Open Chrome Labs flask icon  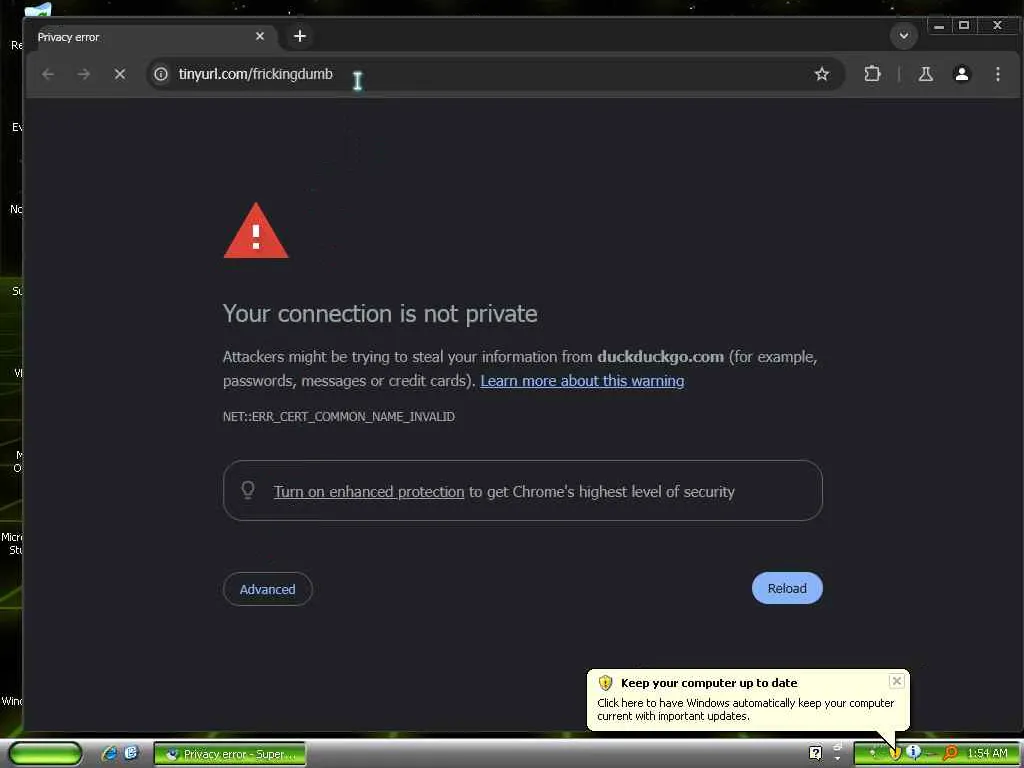pyautogui.click(x=925, y=74)
